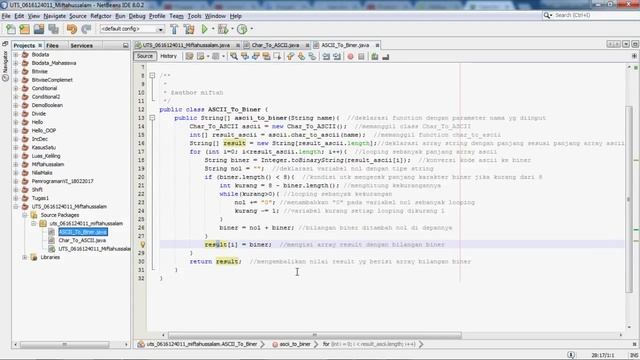Screen dimensions: 640x360
Task: Close the ASCII_To_Biner.java tab
Action: pos(377,45)
